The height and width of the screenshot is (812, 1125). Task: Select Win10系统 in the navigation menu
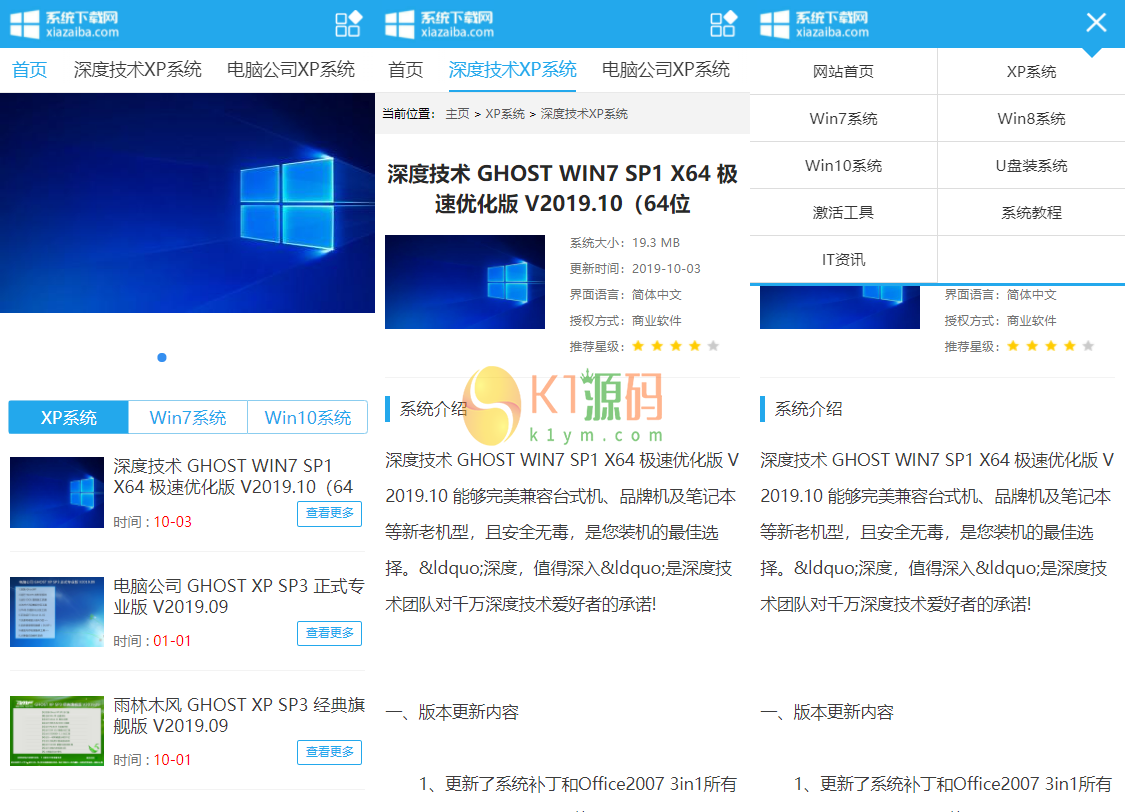(x=843, y=166)
